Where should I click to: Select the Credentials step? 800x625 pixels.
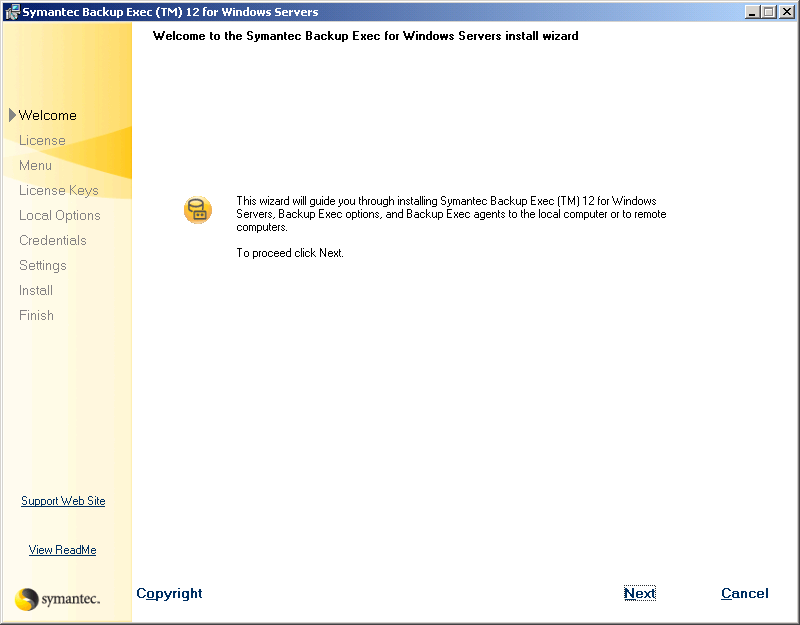click(53, 240)
